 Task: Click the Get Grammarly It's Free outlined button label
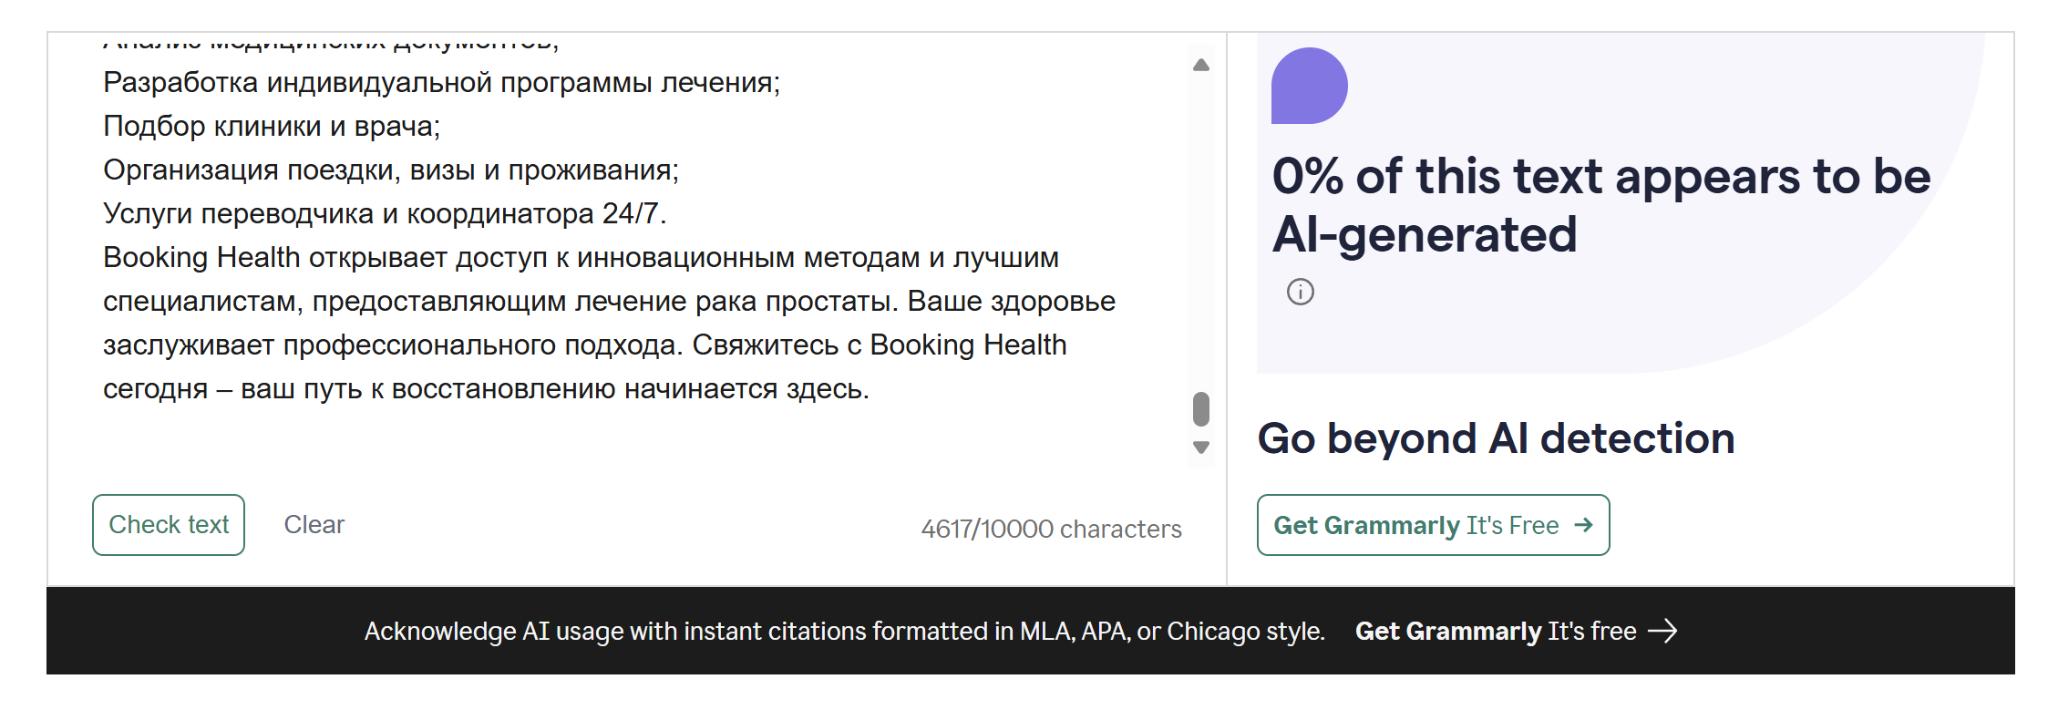[1415, 525]
